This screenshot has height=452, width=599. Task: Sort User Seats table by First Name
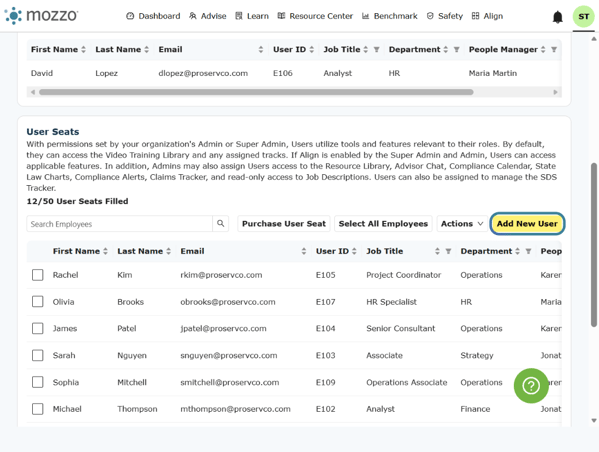point(105,251)
